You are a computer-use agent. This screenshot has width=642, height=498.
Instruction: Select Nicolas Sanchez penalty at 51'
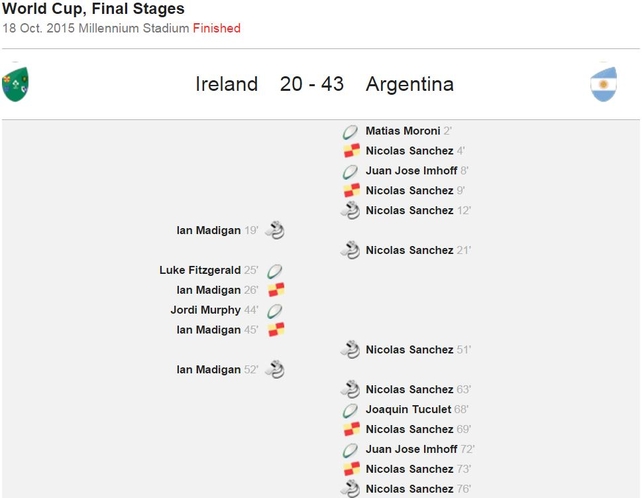pyautogui.click(x=409, y=350)
